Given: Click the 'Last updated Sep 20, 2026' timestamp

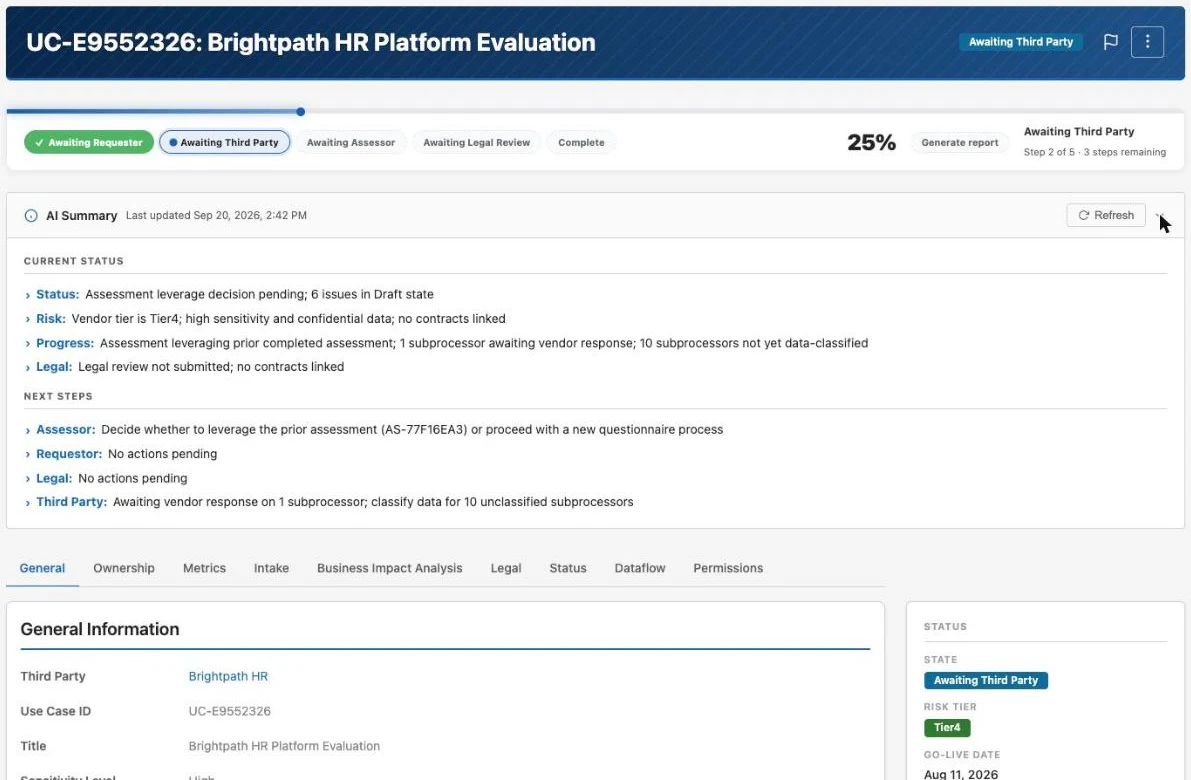Looking at the screenshot, I should click(x=216, y=216).
